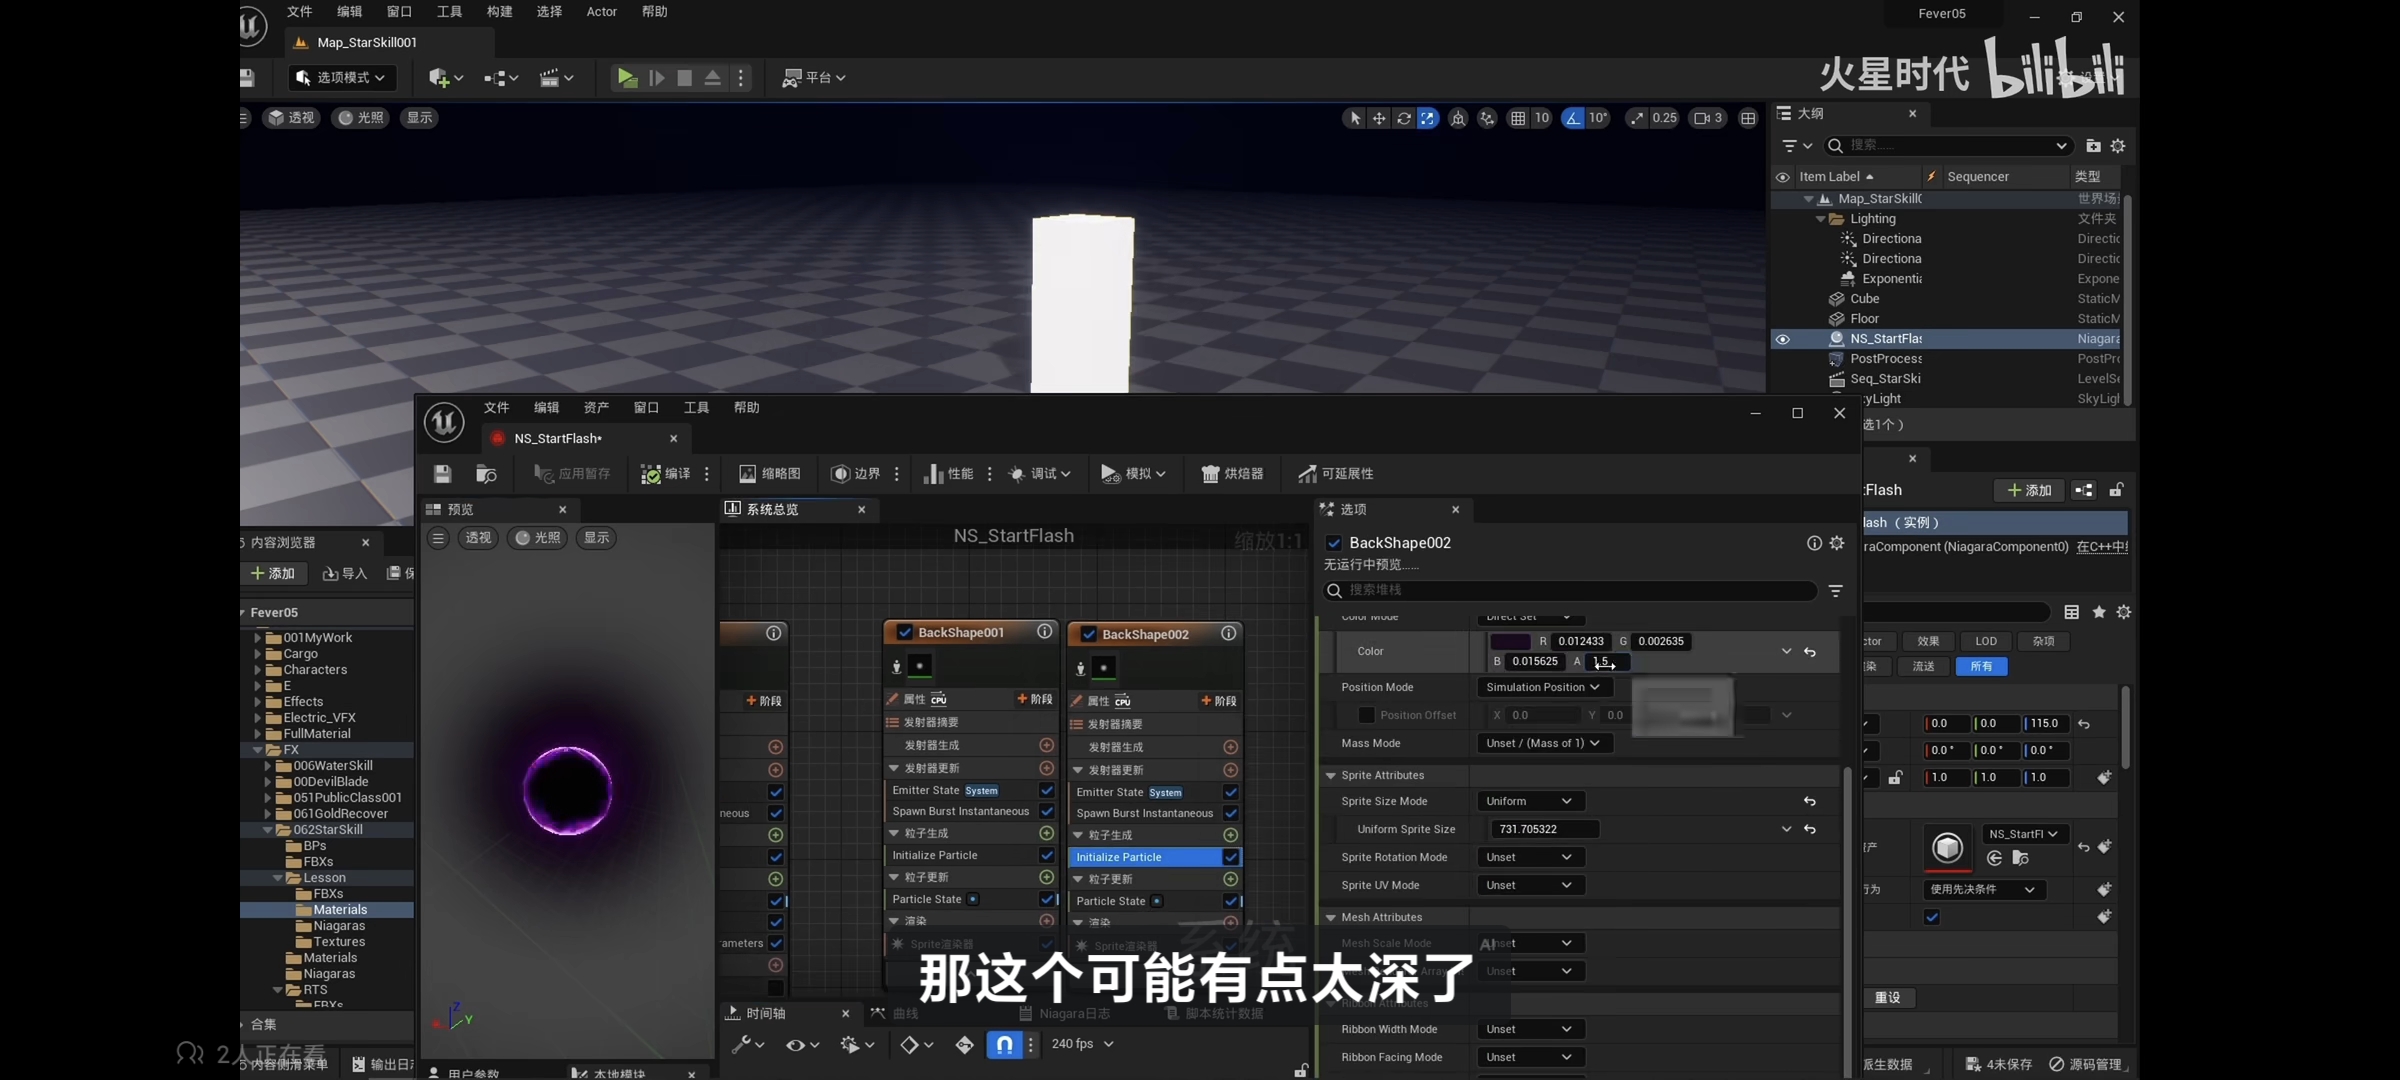
Task: Click the 添加 button in content browser
Action: [273, 573]
